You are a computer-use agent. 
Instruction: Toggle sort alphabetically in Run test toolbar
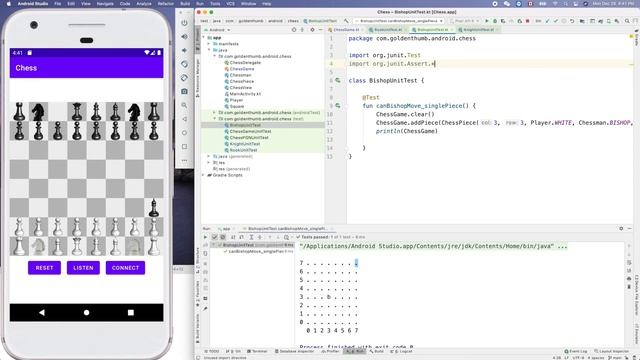click(233, 237)
